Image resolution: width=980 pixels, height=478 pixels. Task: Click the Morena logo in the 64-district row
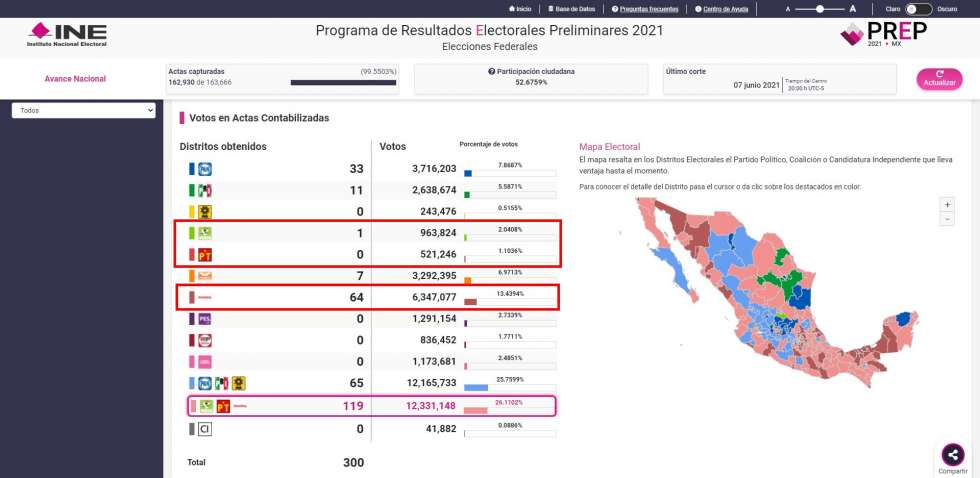[x=204, y=297]
